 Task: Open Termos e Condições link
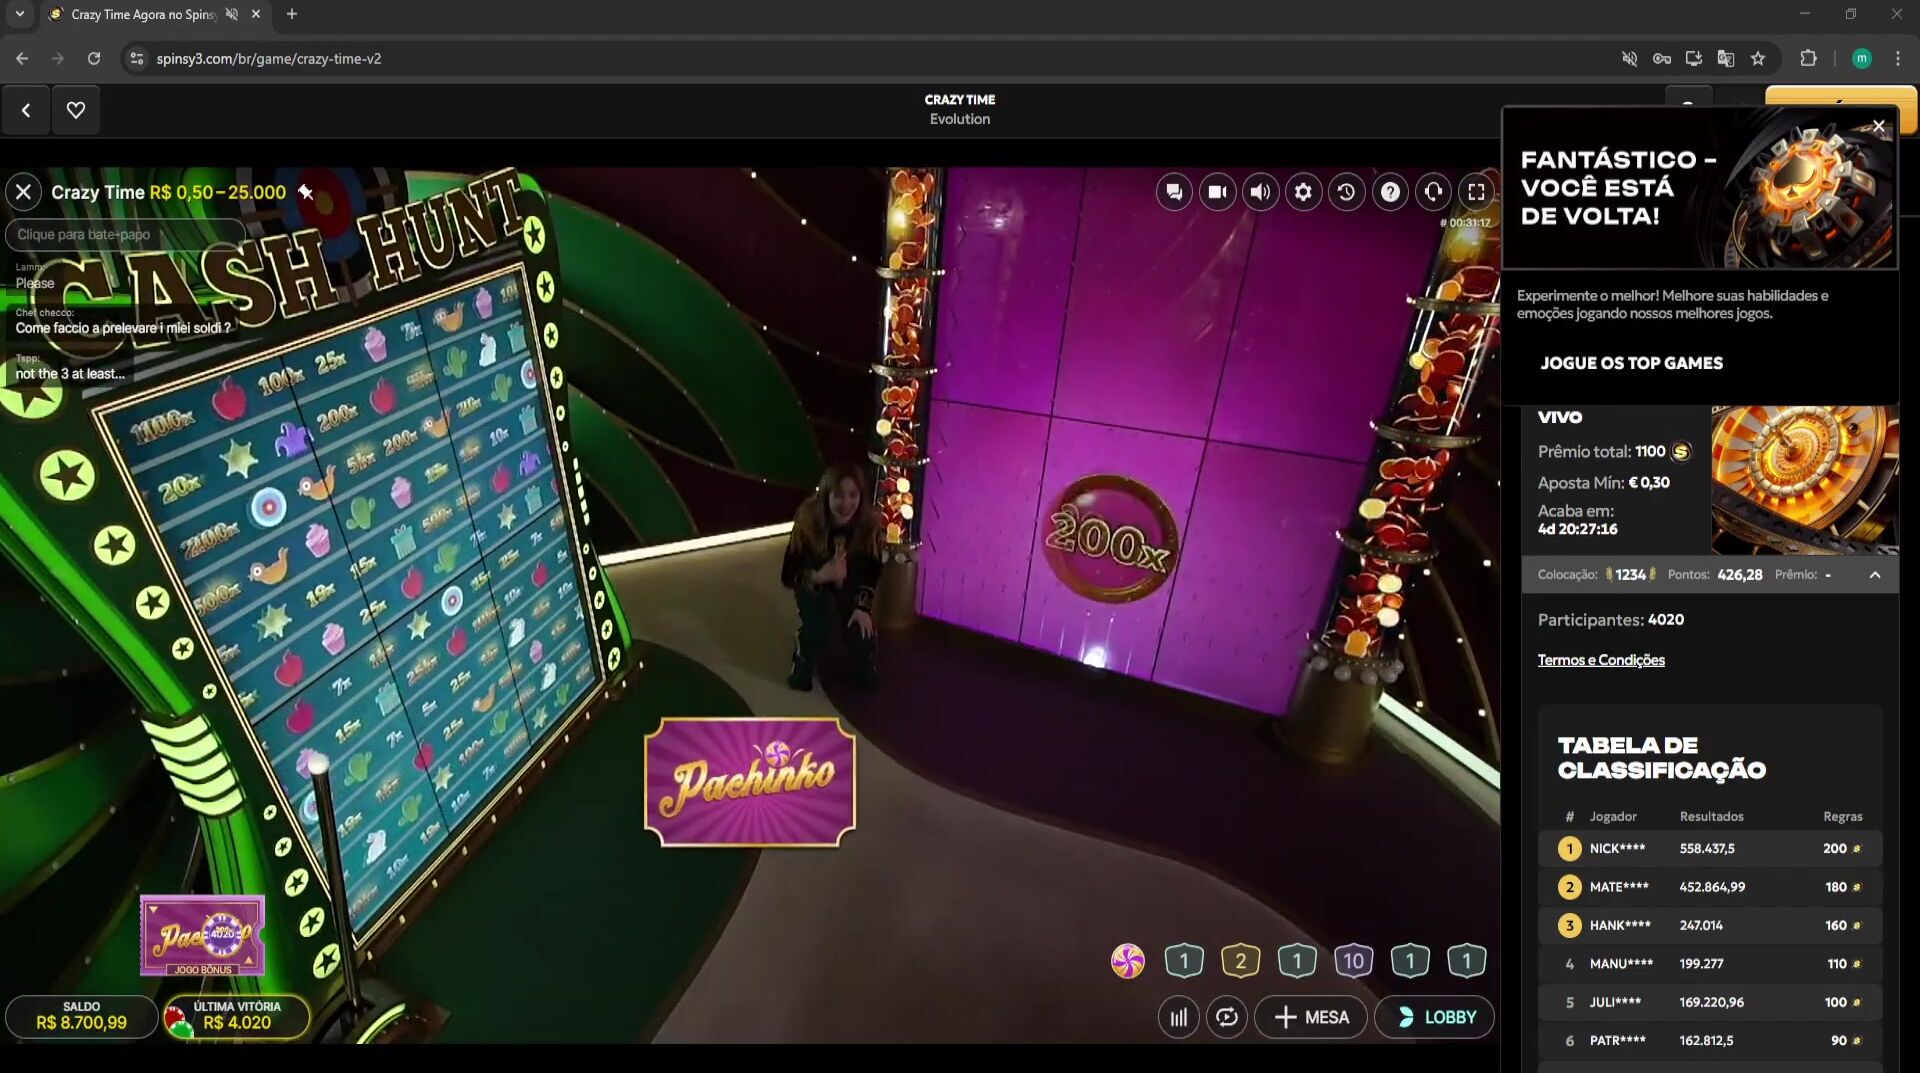pos(1601,660)
